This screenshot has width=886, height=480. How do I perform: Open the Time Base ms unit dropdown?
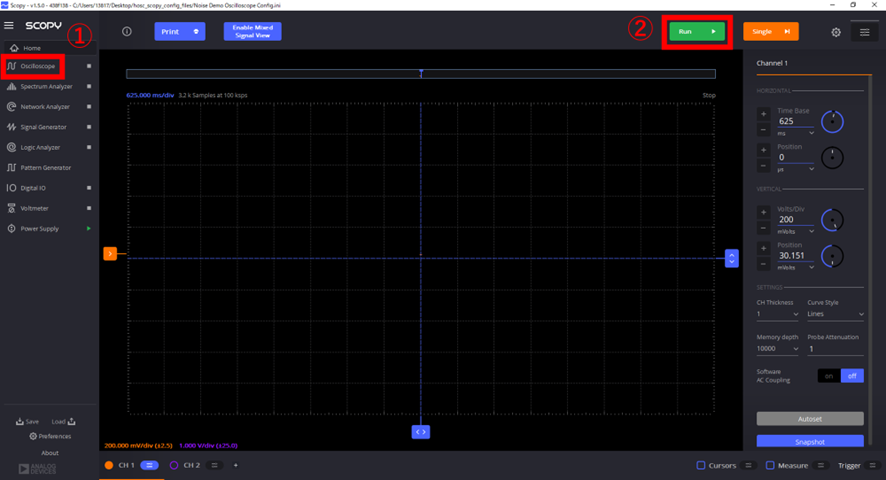coord(796,133)
